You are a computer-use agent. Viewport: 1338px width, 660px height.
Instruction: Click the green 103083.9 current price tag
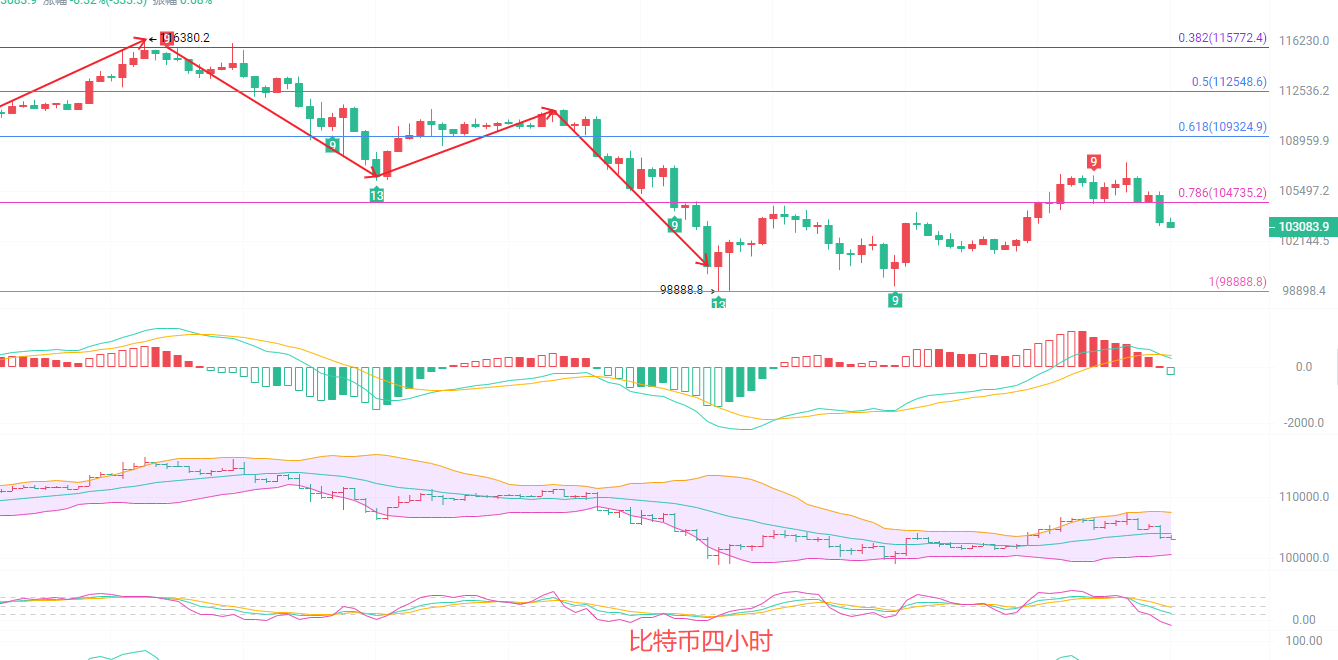pos(1303,227)
